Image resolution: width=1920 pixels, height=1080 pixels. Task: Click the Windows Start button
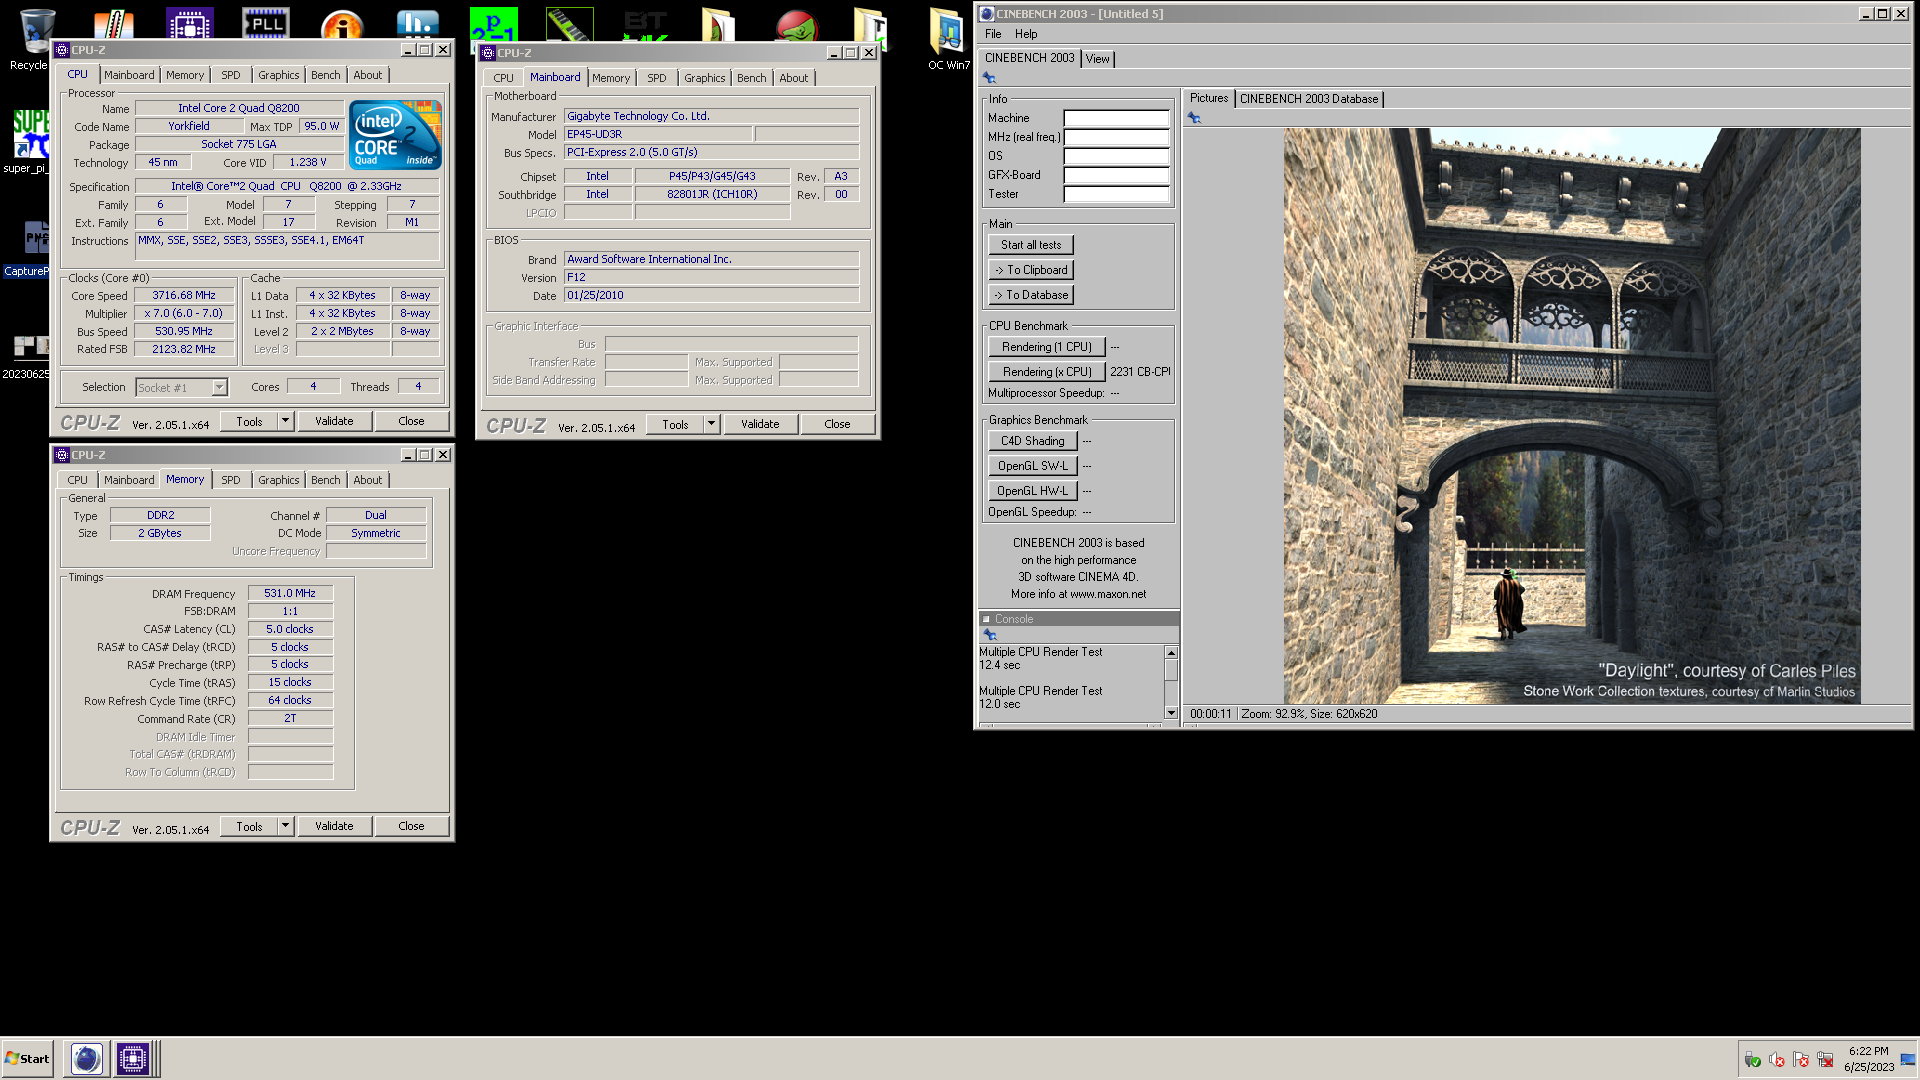point(27,1058)
